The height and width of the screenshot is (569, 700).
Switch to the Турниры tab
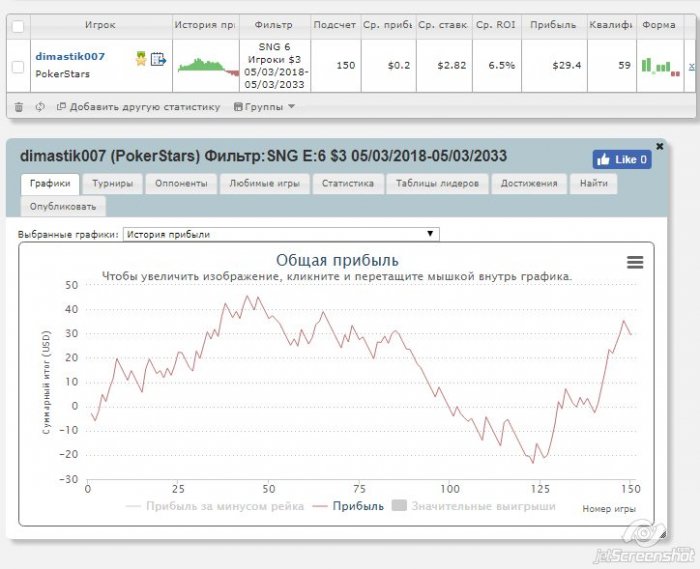pos(112,183)
